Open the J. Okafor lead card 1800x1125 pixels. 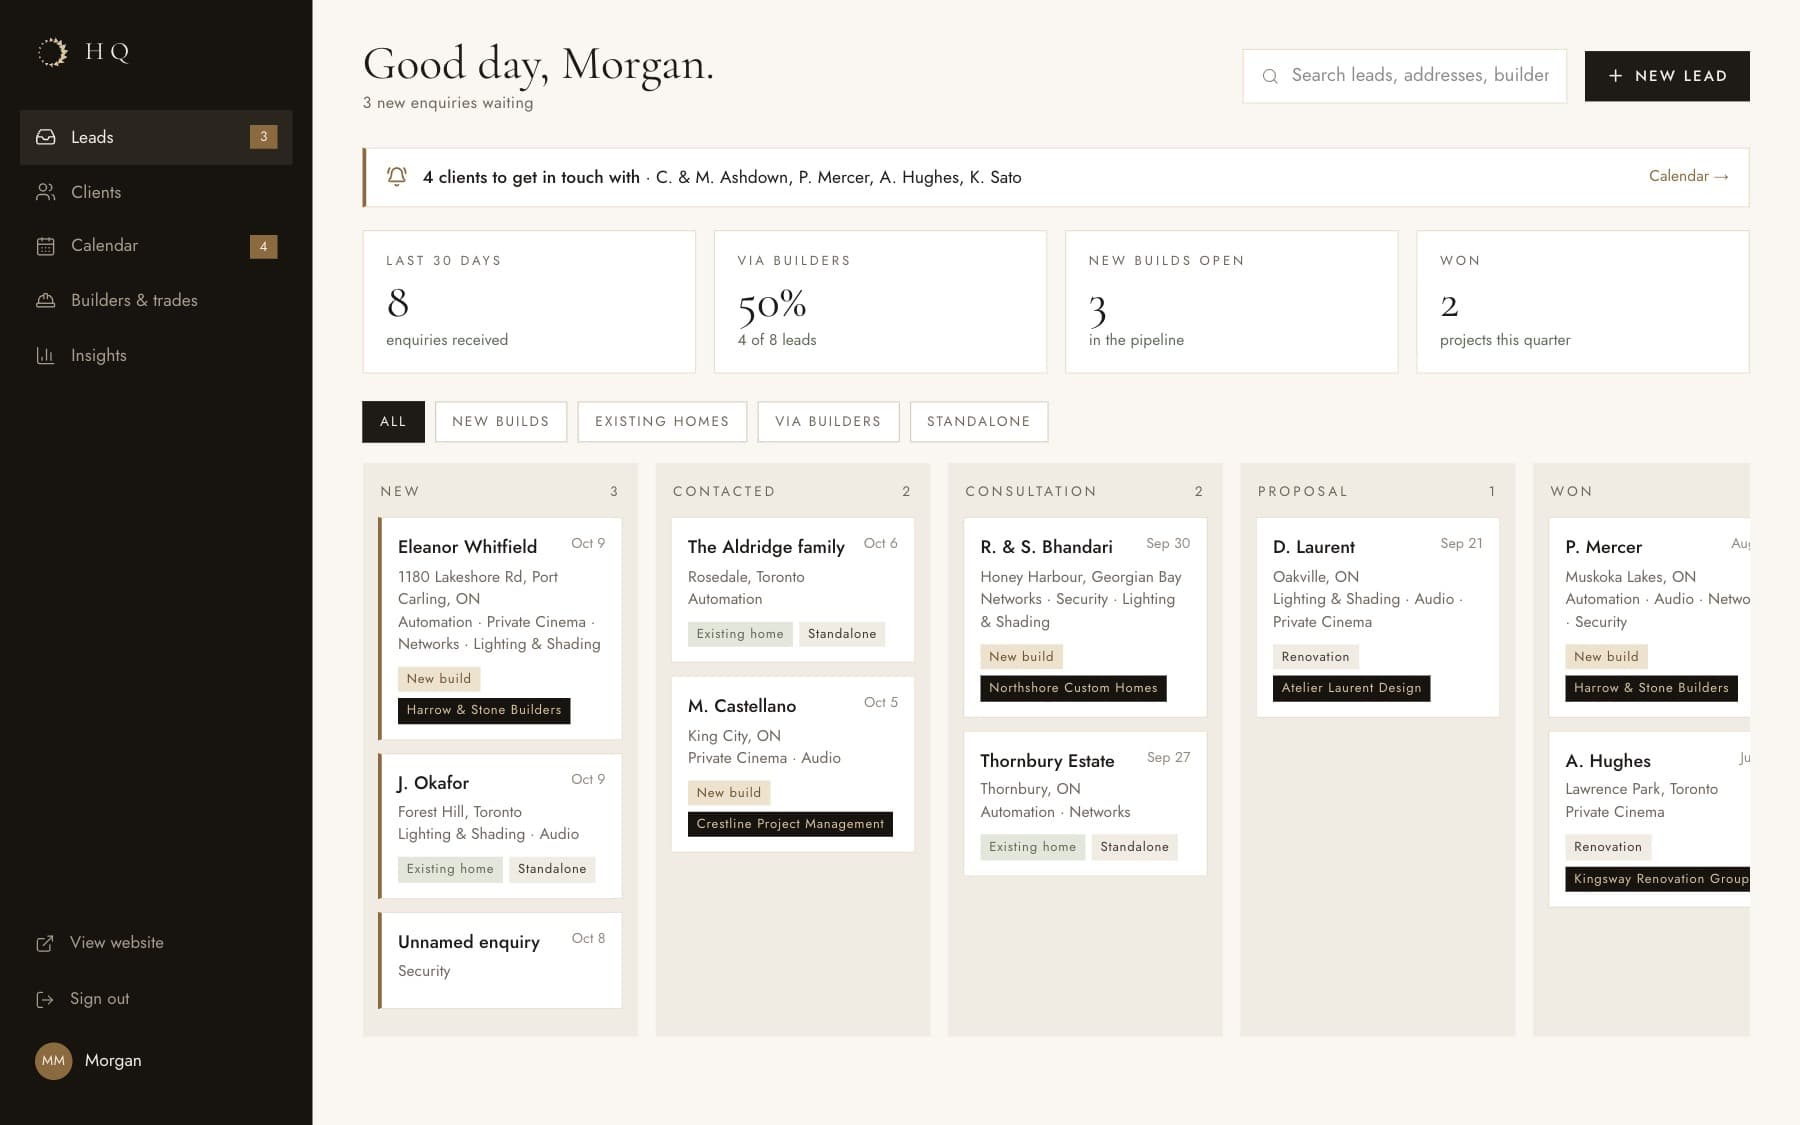point(500,826)
